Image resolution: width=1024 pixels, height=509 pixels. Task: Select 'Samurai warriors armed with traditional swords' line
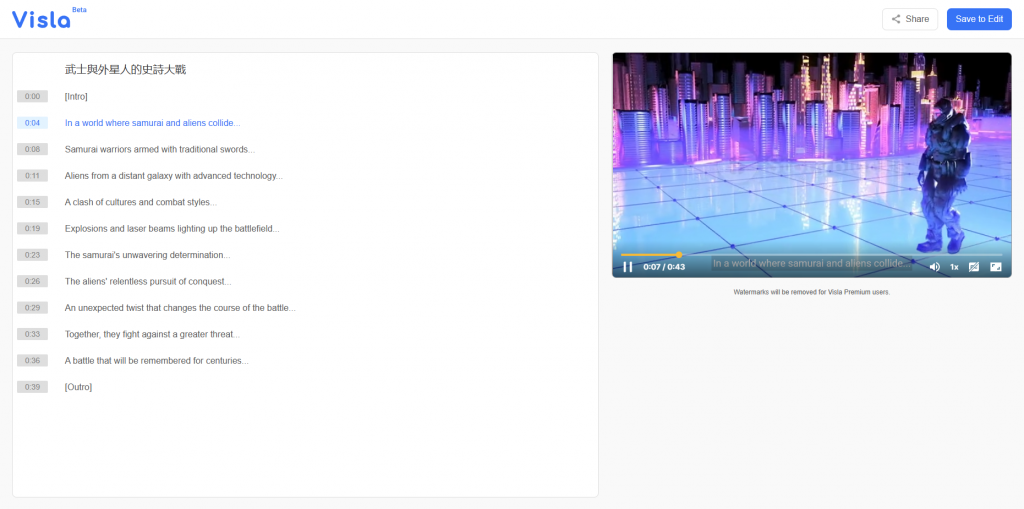[160, 150]
